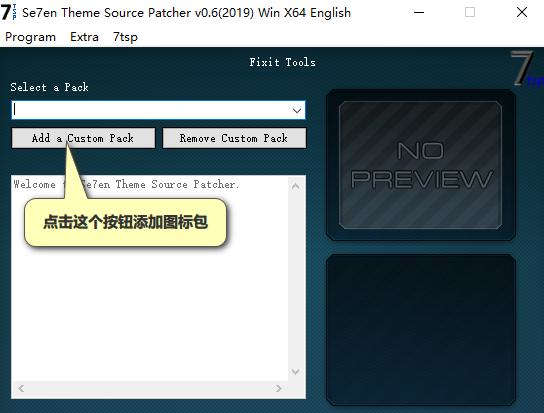This screenshot has height=413, width=544.
Task: Click the 7tsp app icon in title bar
Action: [9, 12]
